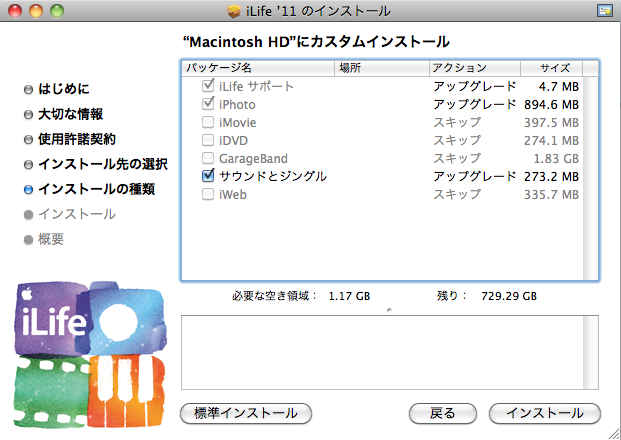Image resolution: width=621 pixels, height=440 pixels.
Task: Click the 274.1 MB size value
Action: tap(551, 141)
